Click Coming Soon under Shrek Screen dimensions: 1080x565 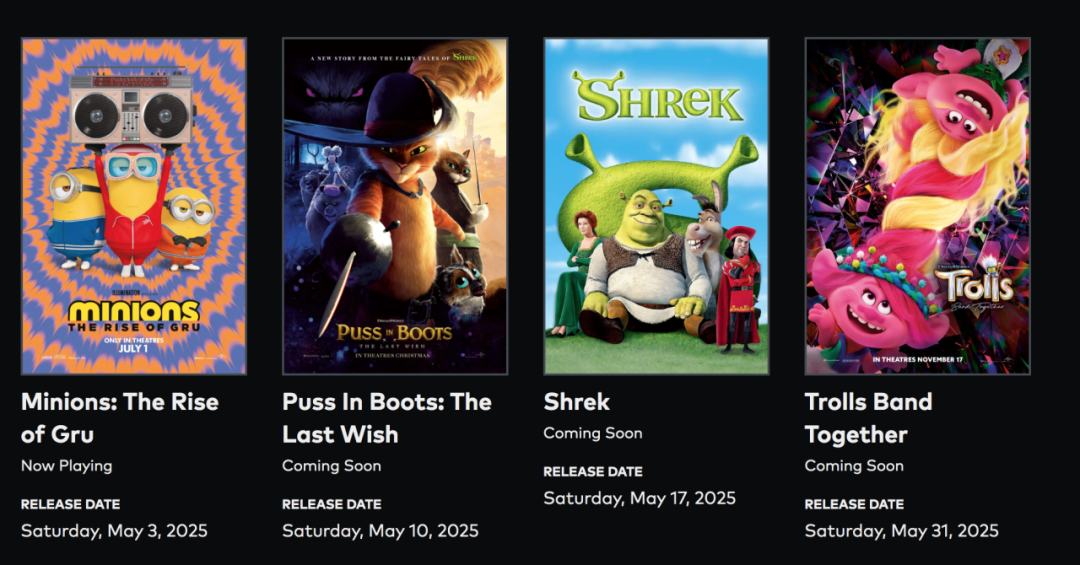(x=592, y=433)
